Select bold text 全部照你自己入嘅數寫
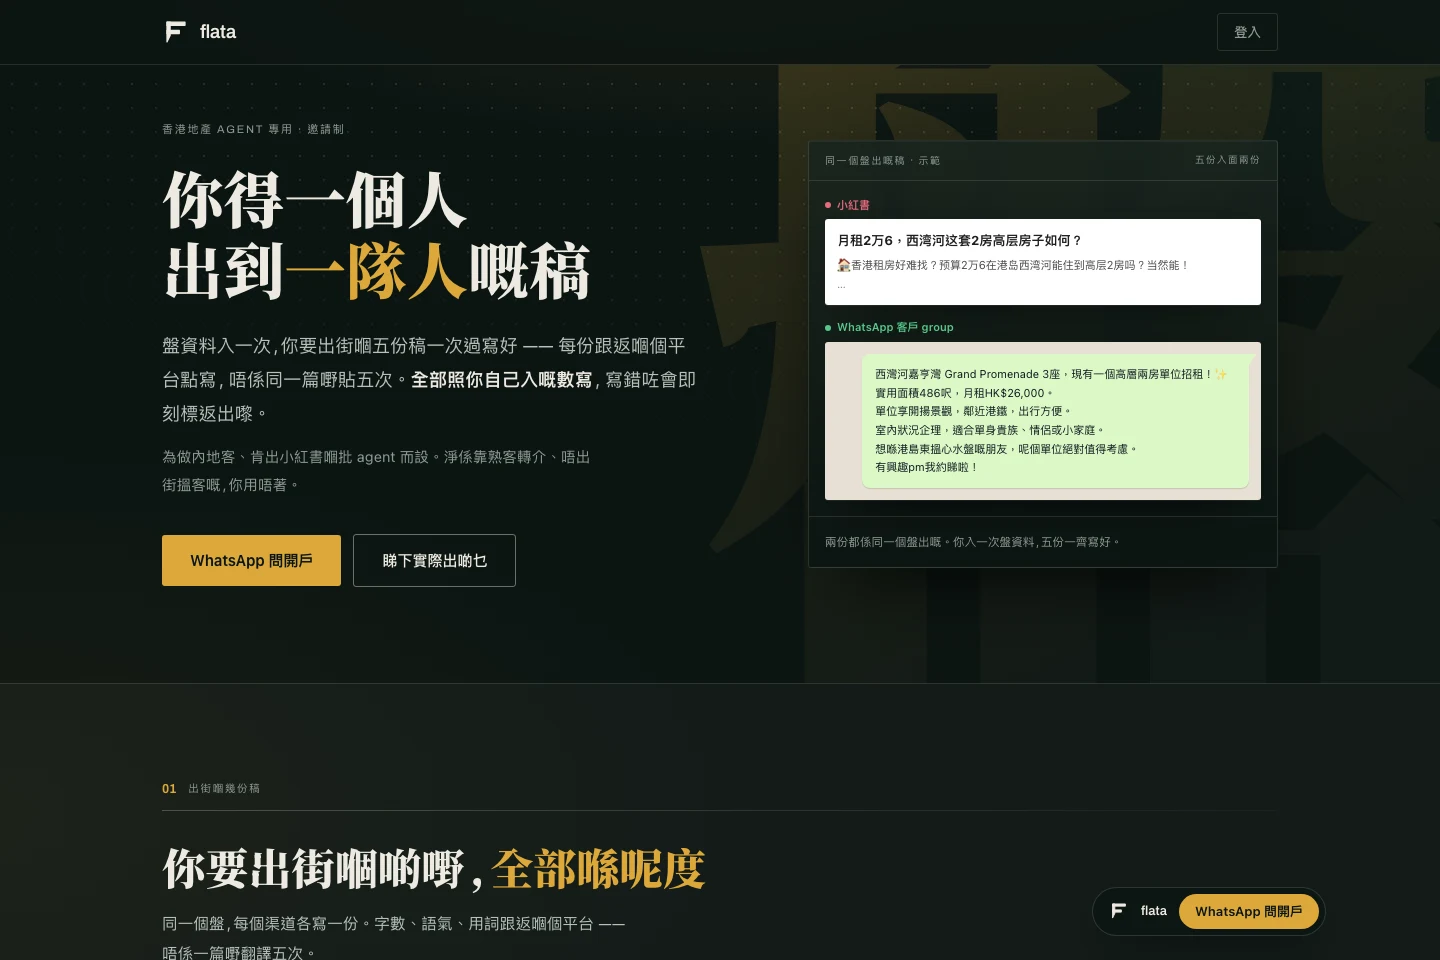The height and width of the screenshot is (960, 1440). [501, 380]
